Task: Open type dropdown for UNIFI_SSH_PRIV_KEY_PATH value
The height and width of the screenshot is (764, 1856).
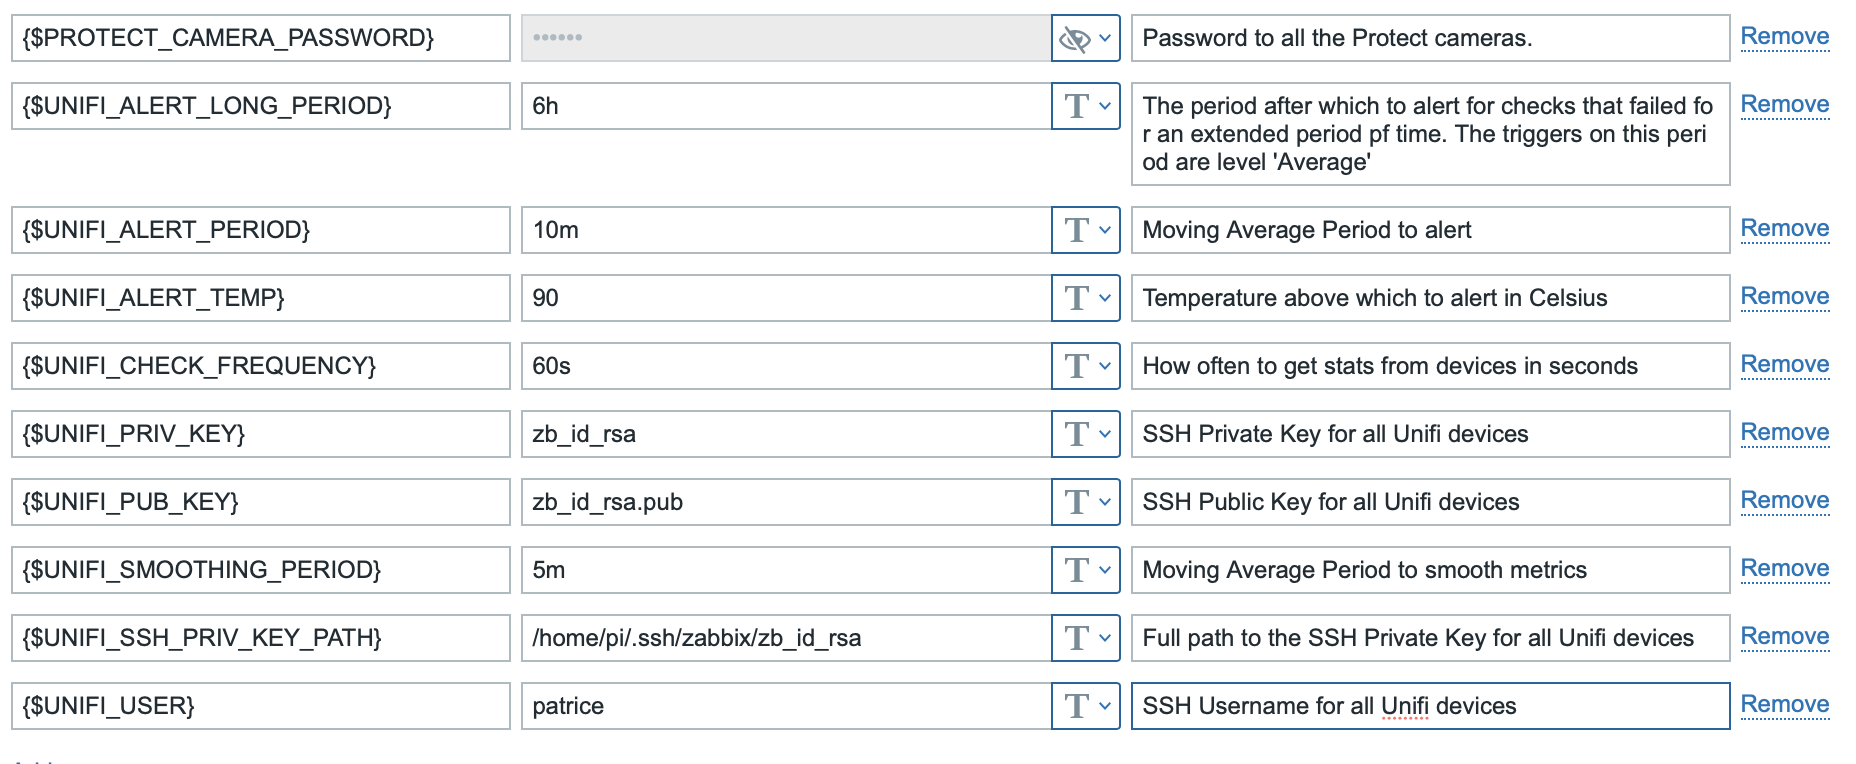Action: point(1085,638)
